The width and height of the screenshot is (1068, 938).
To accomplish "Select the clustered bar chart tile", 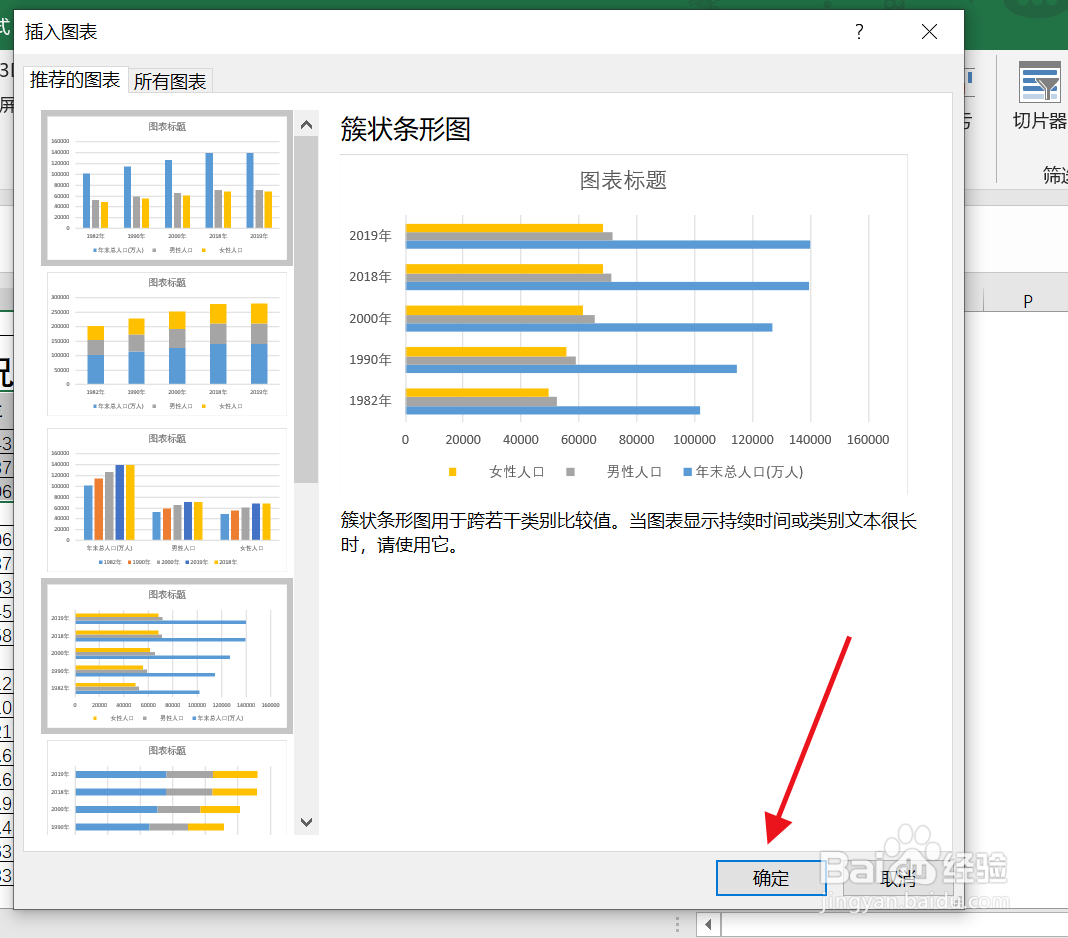I will click(166, 655).
